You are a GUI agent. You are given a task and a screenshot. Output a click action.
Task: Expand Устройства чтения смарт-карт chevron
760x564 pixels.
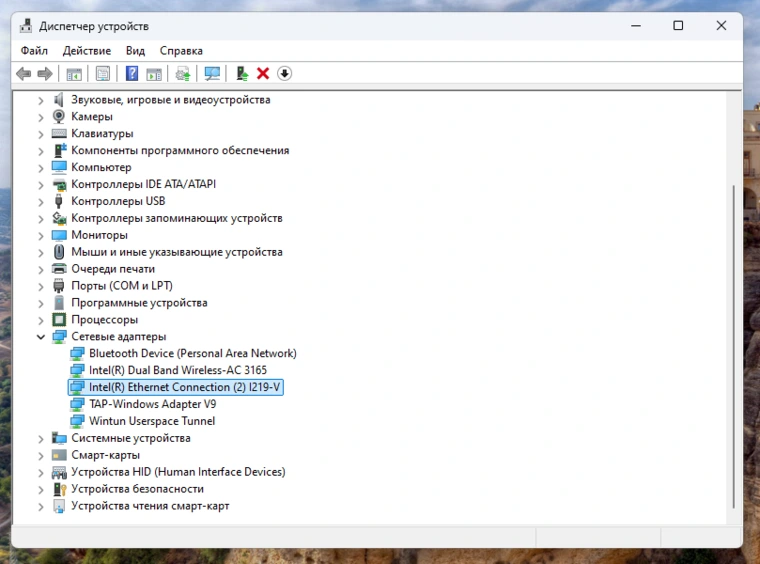41,506
